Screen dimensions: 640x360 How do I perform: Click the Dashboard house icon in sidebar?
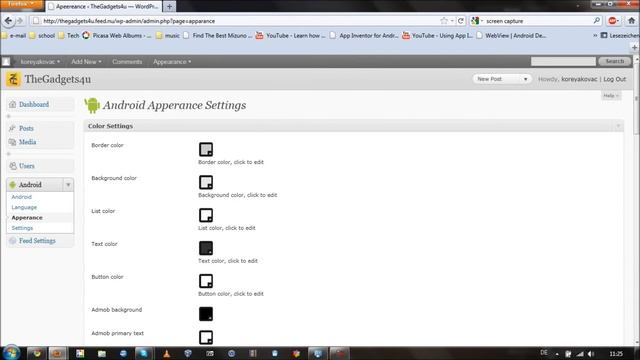point(12,104)
